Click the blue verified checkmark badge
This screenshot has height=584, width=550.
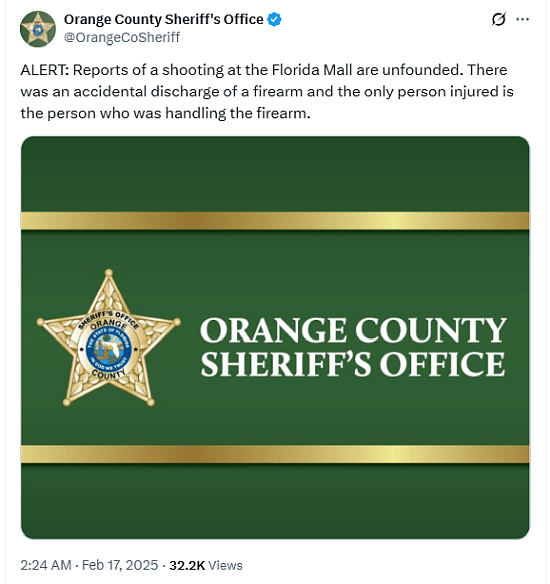[275, 19]
